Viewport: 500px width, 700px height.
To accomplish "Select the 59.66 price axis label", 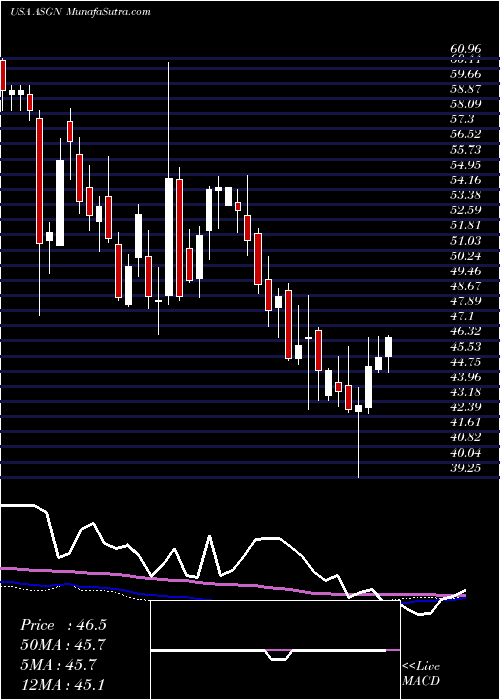I will point(466,74).
